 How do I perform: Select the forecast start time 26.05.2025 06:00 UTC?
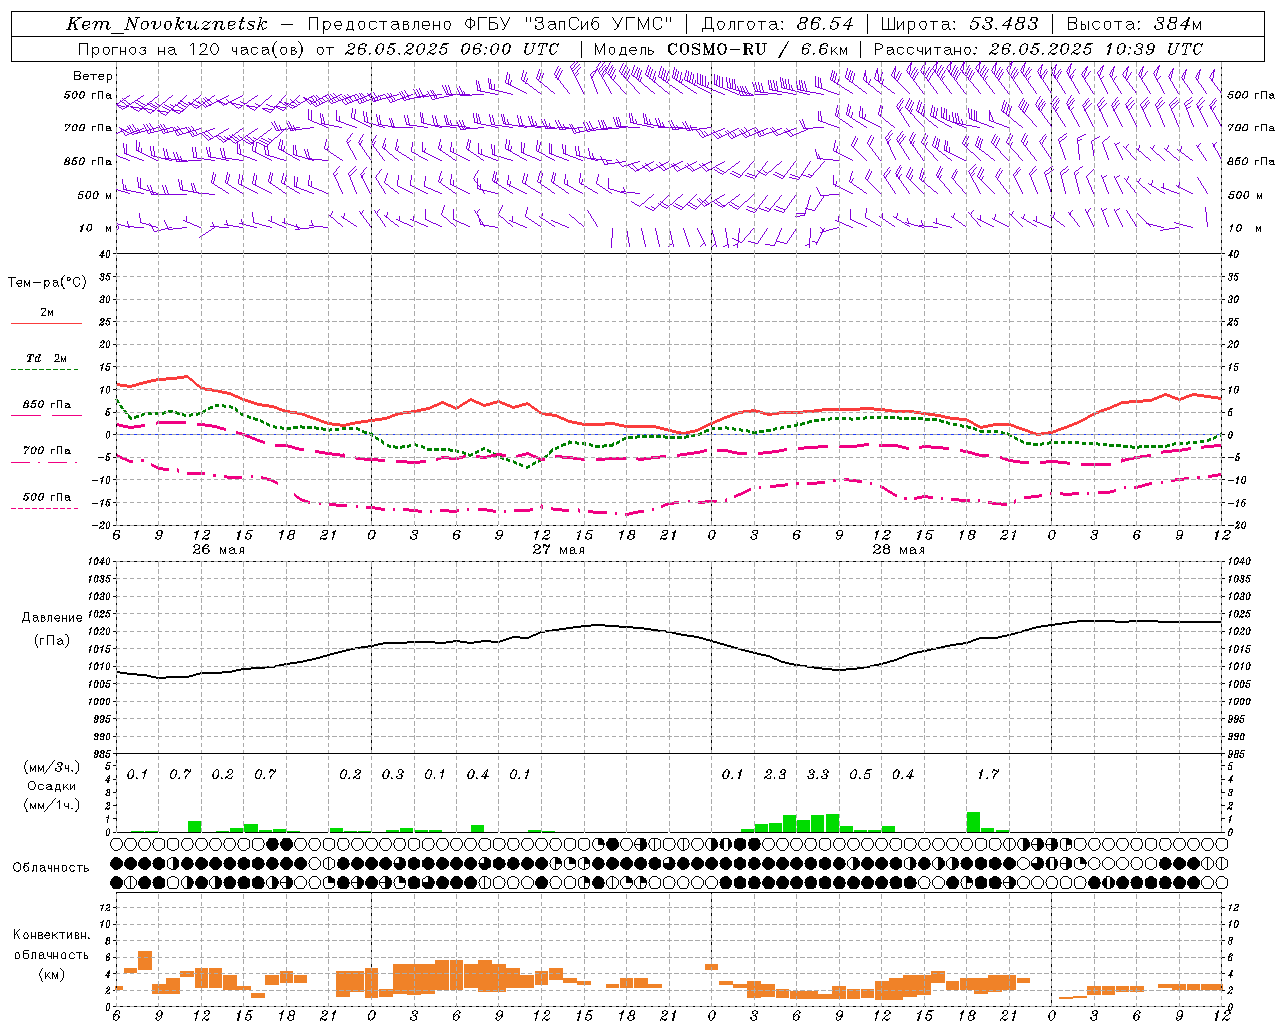coord(452,49)
